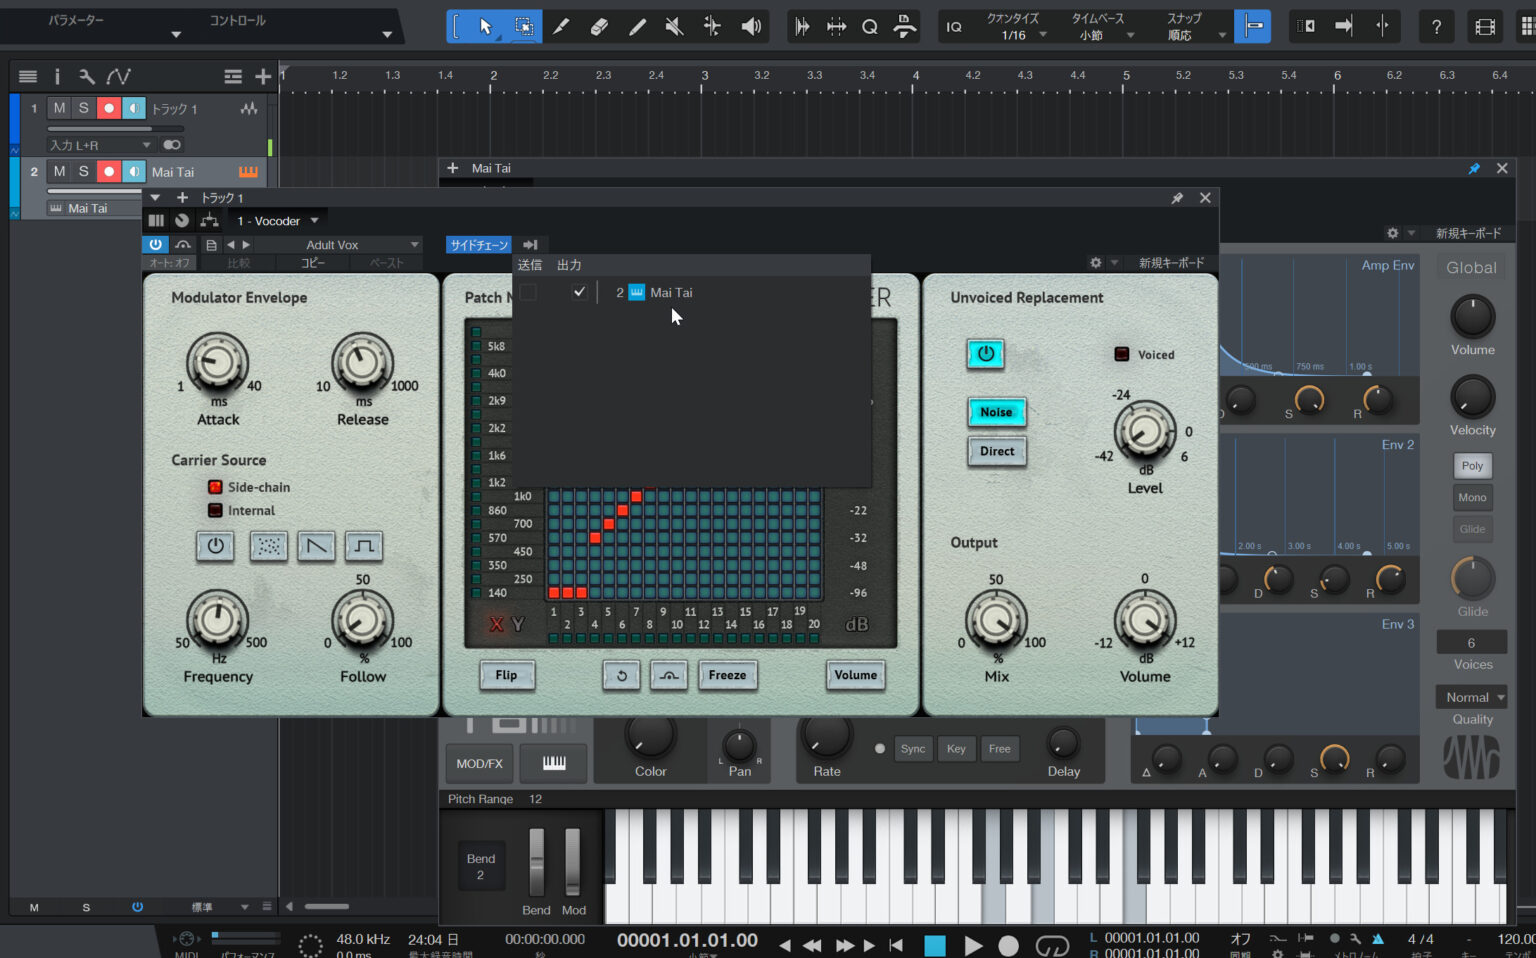Click the Freeze button on the Vocoder
The width and height of the screenshot is (1536, 958).
727,676
